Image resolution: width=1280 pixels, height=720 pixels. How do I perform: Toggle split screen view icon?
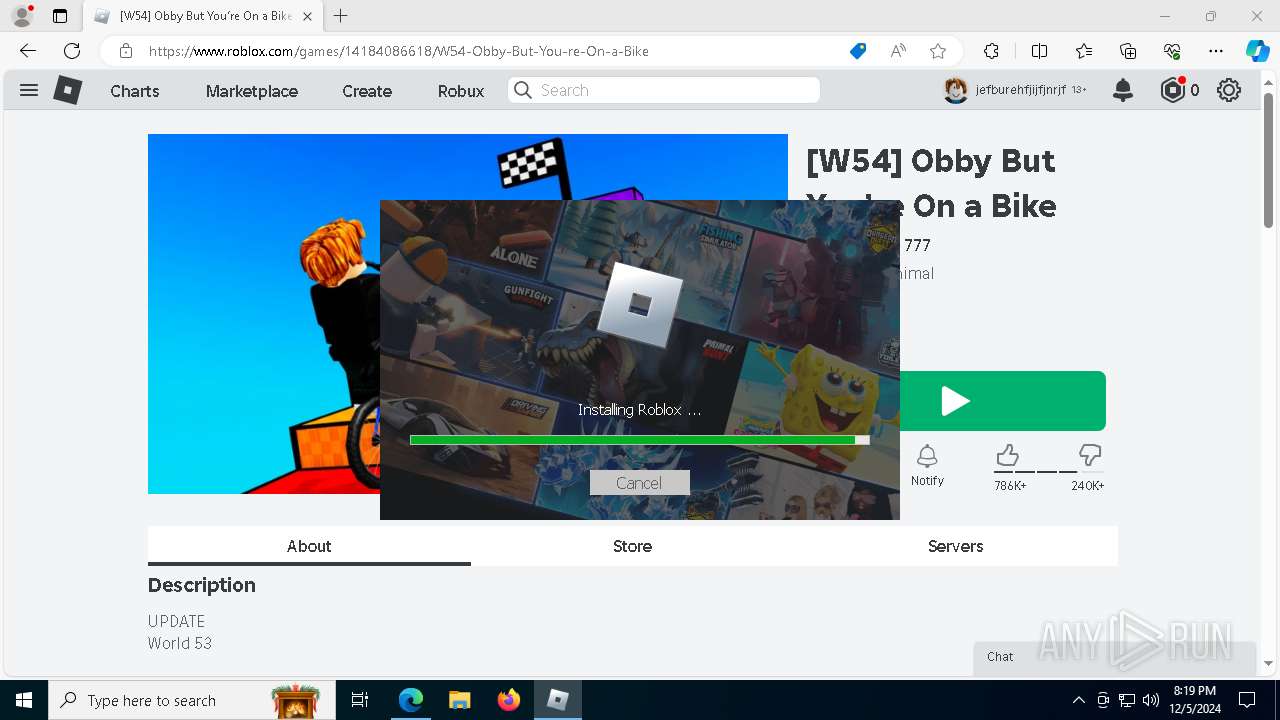1039,51
